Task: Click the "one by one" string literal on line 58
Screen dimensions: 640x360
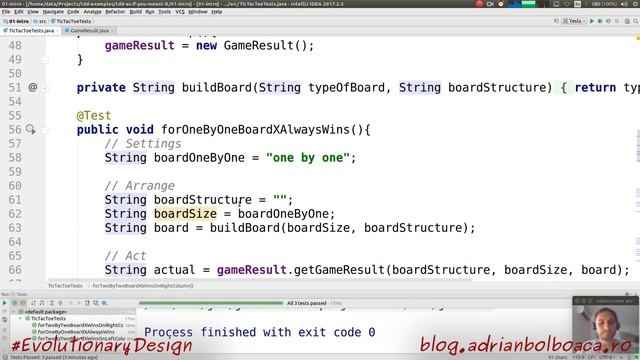Action: (x=308, y=158)
